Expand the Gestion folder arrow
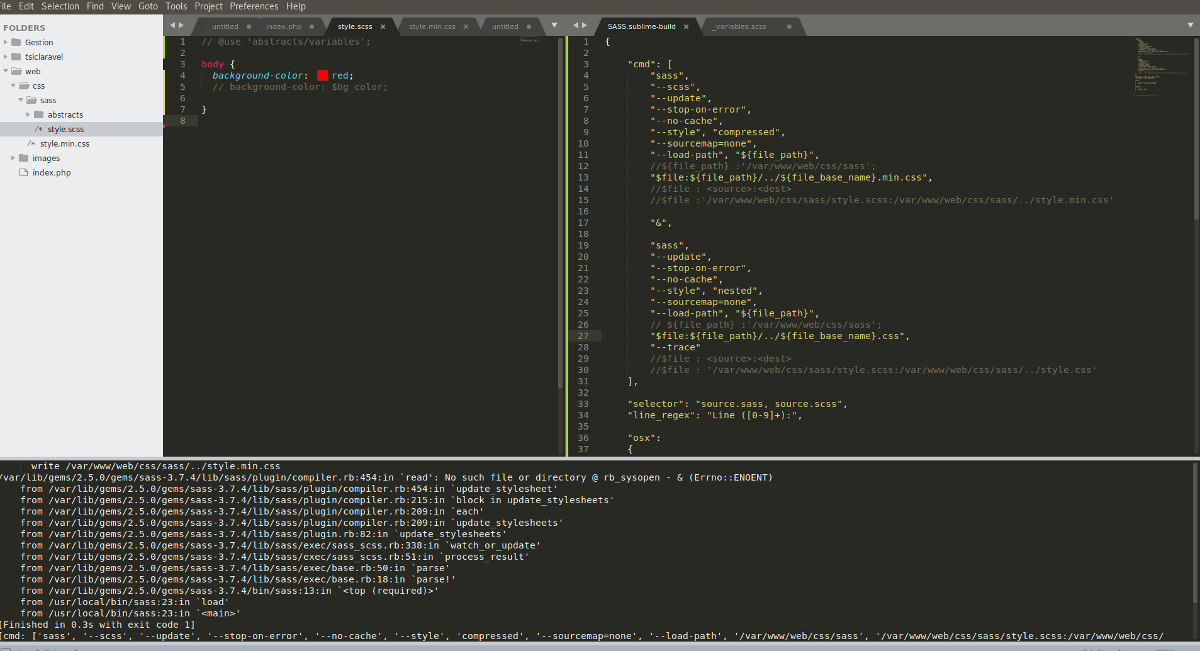The image size is (1200, 651). click(6, 43)
